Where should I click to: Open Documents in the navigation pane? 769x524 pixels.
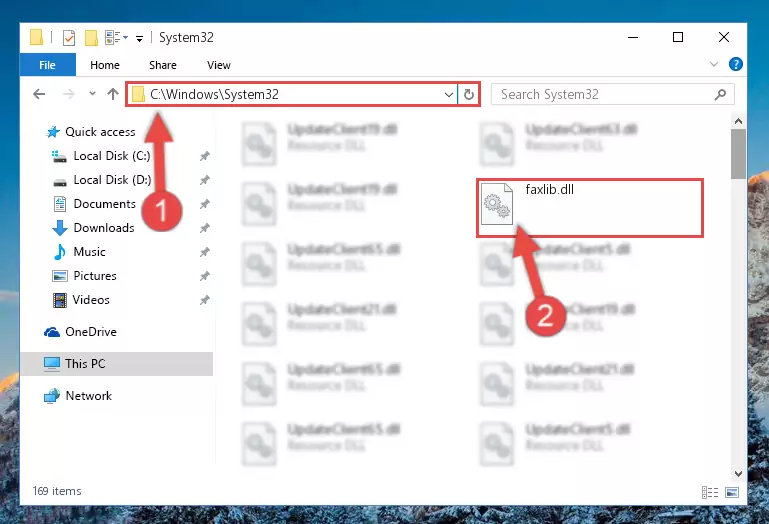point(104,204)
